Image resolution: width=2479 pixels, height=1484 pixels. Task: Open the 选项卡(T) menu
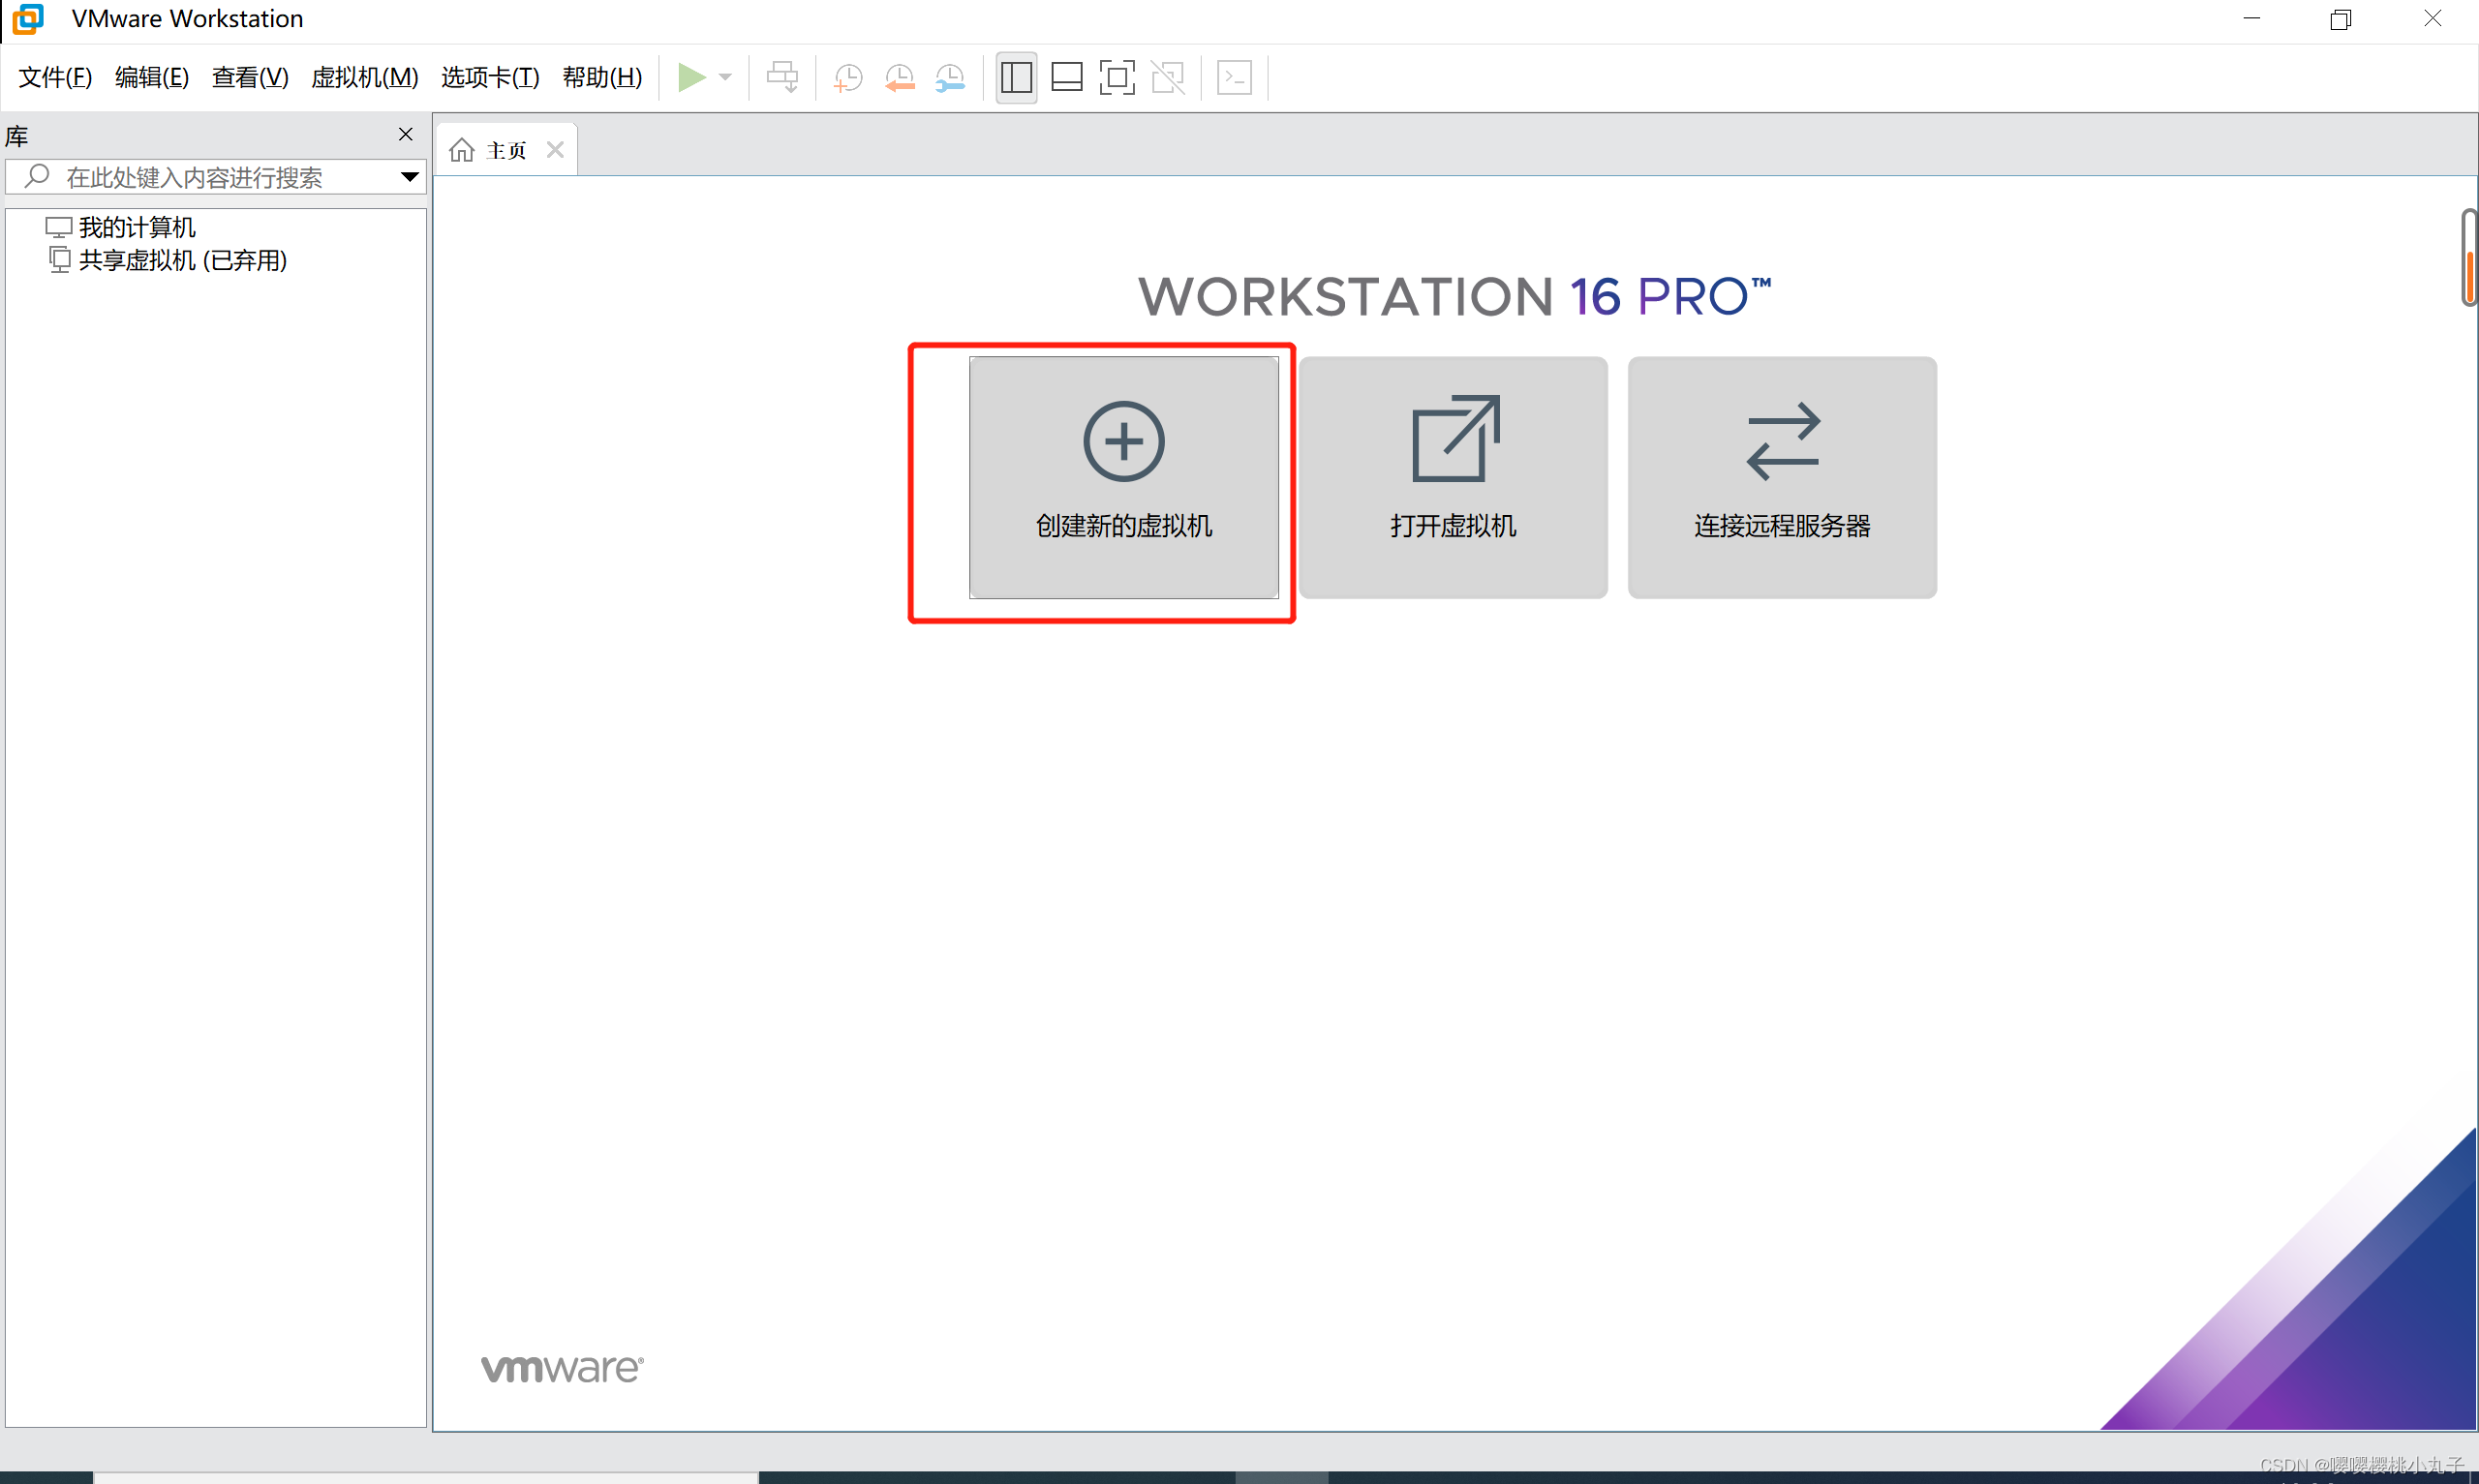[x=490, y=77]
